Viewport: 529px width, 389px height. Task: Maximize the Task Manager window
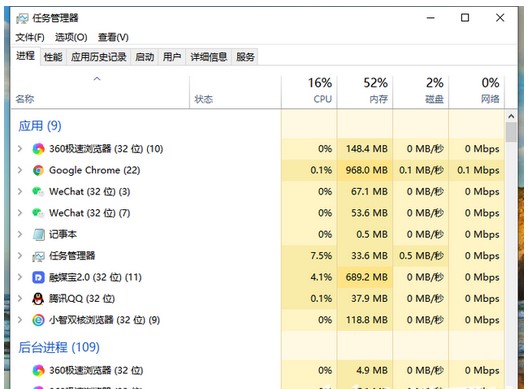point(465,18)
